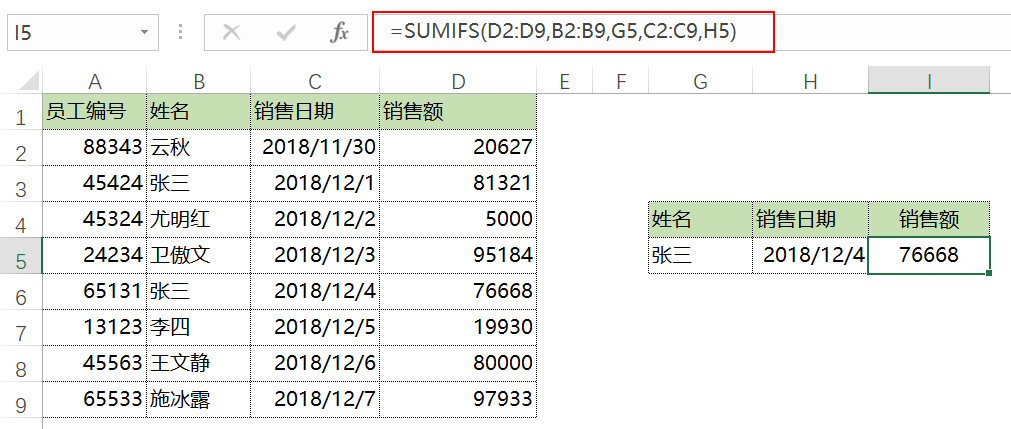Image resolution: width=1011 pixels, height=429 pixels.
Task: Select row 1 header
Action: 21,112
